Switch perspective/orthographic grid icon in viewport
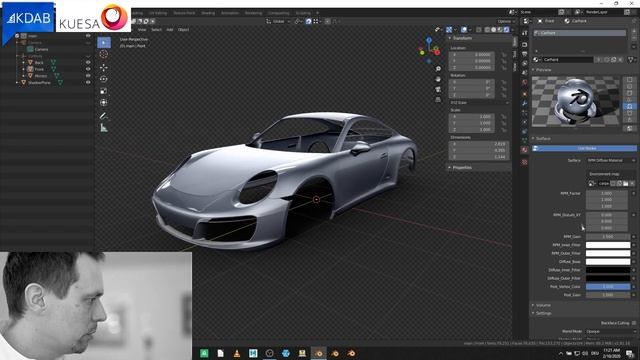Viewport: 640px width, 360px height. click(x=438, y=100)
